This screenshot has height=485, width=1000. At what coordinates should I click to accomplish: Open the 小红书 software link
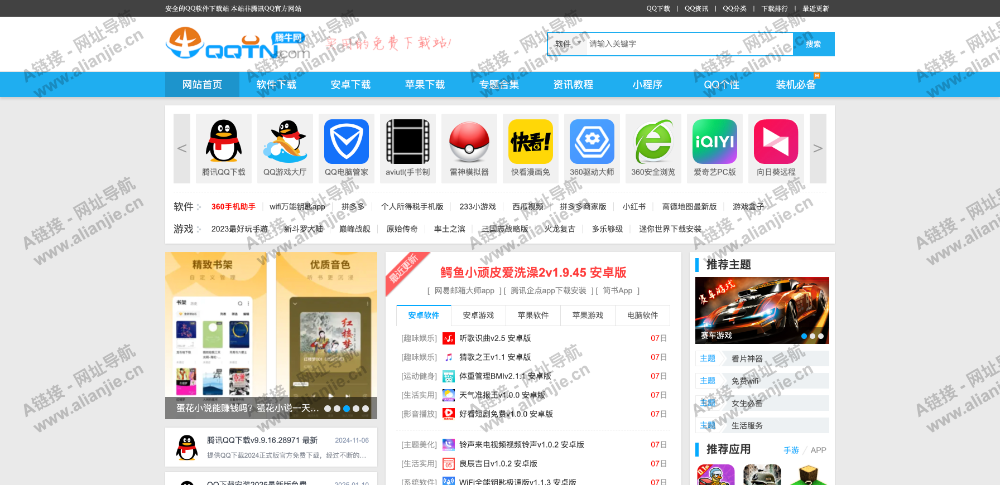tap(634, 207)
